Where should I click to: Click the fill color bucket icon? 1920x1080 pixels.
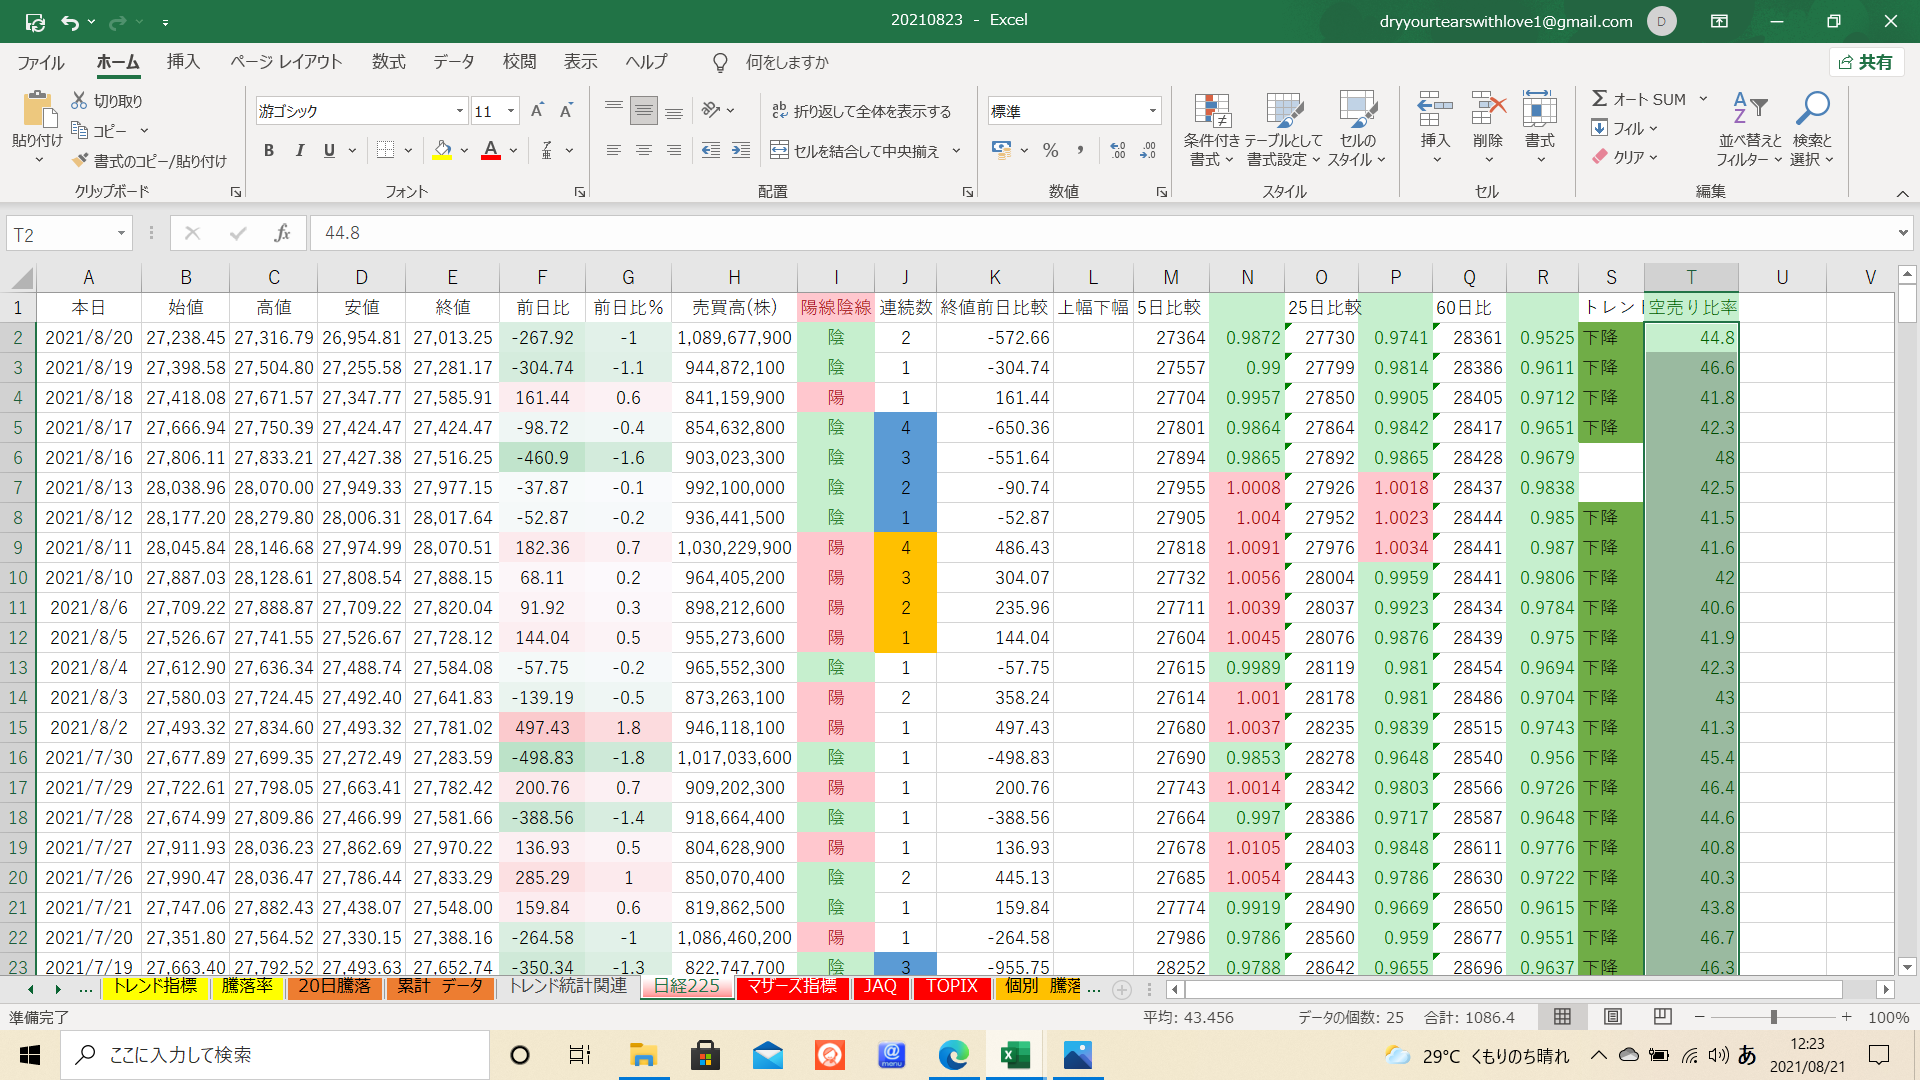[x=442, y=150]
